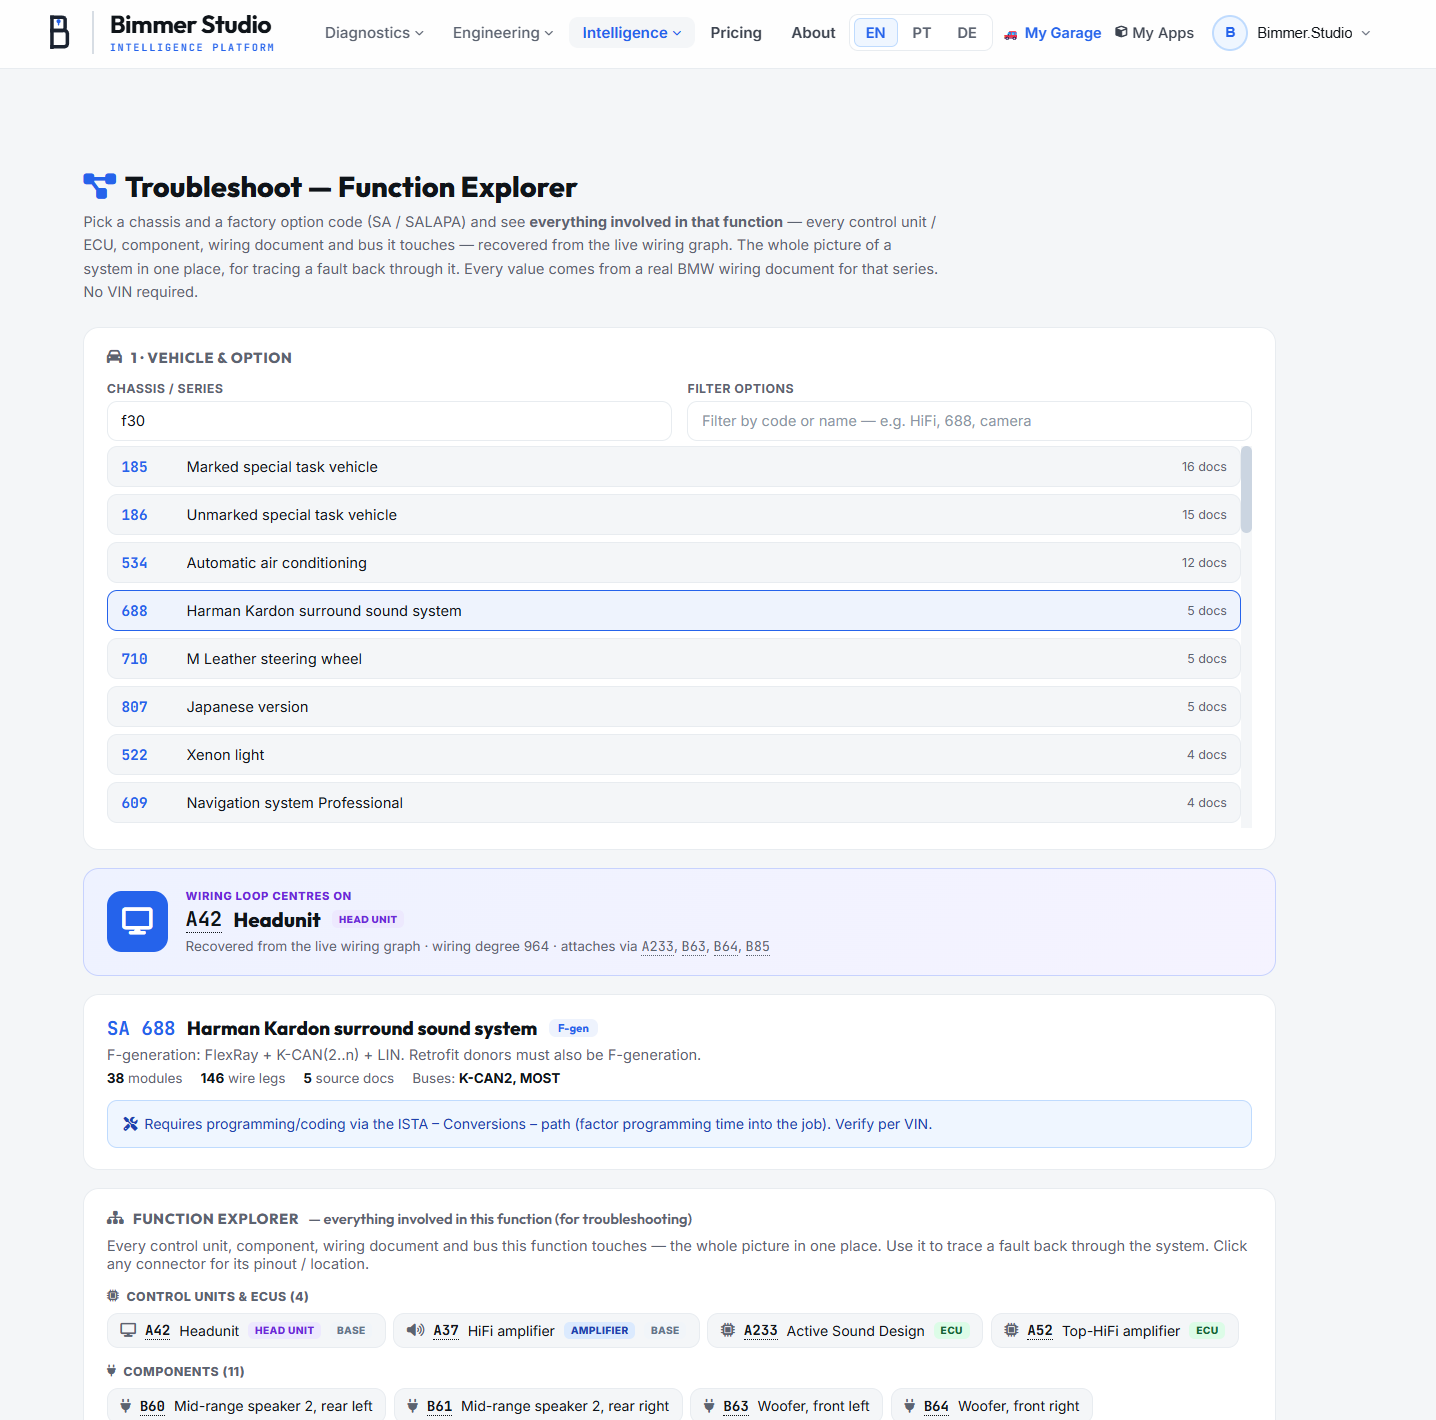
Task: Click the plug icon in the B64 Woofer chip
Action: point(909,1406)
